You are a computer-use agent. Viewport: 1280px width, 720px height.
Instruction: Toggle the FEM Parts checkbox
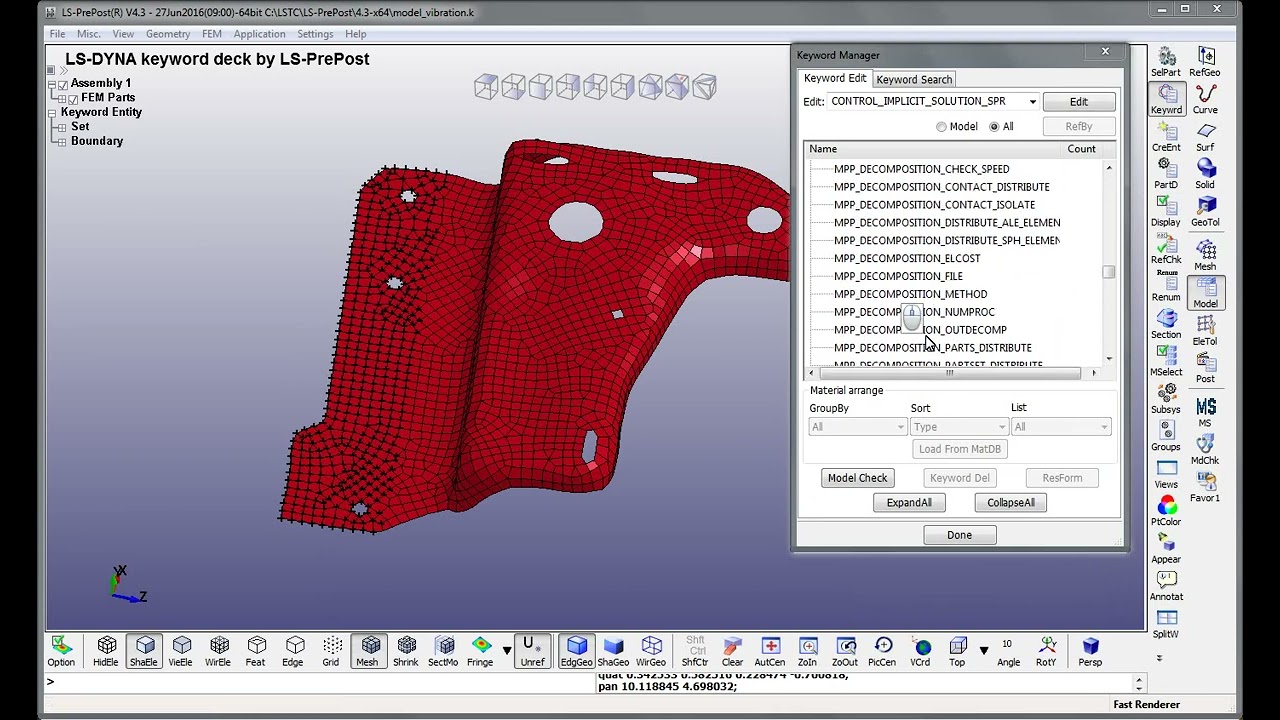[73, 99]
